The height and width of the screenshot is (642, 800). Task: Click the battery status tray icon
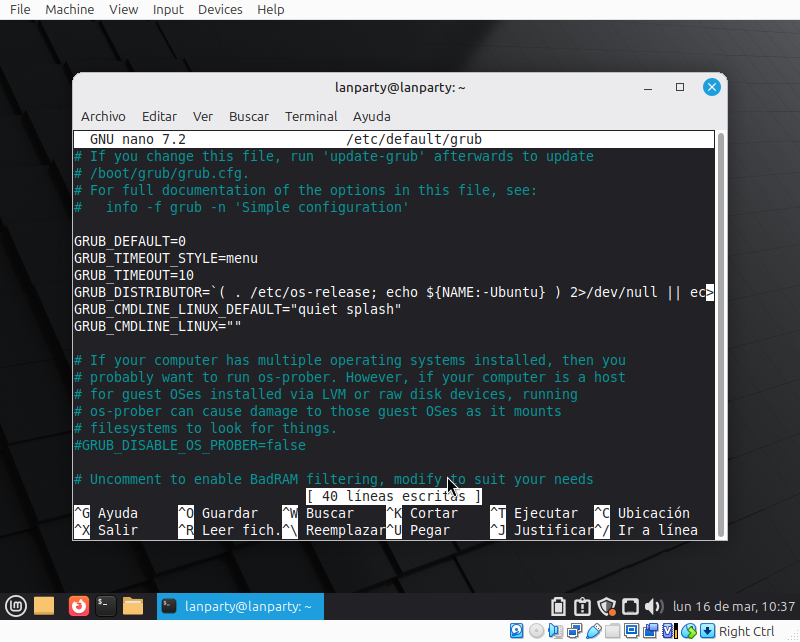pyautogui.click(x=560, y=606)
